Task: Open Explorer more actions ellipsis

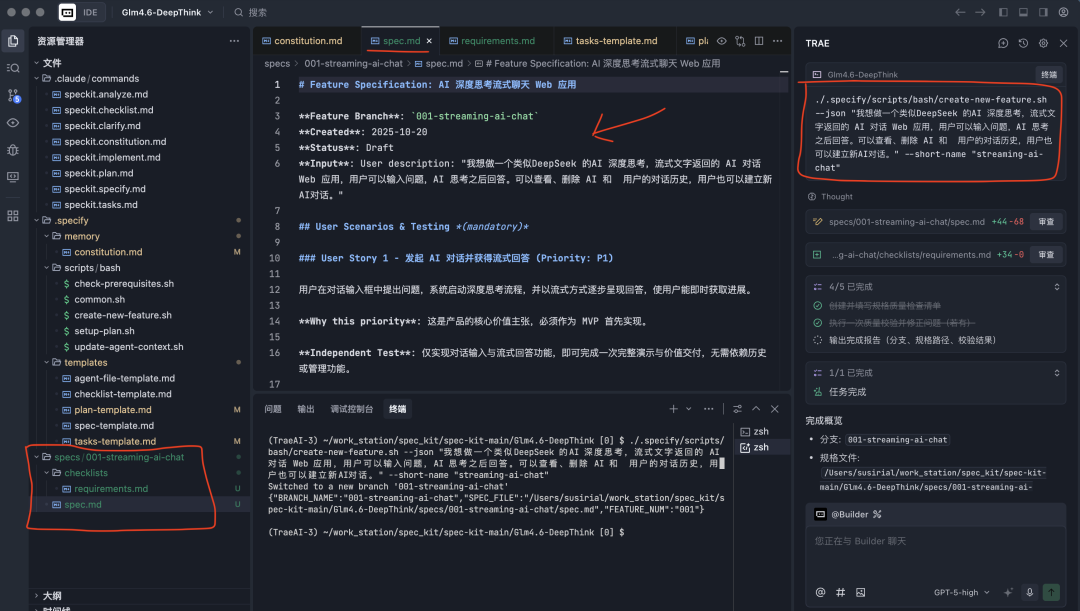Action: (234, 41)
